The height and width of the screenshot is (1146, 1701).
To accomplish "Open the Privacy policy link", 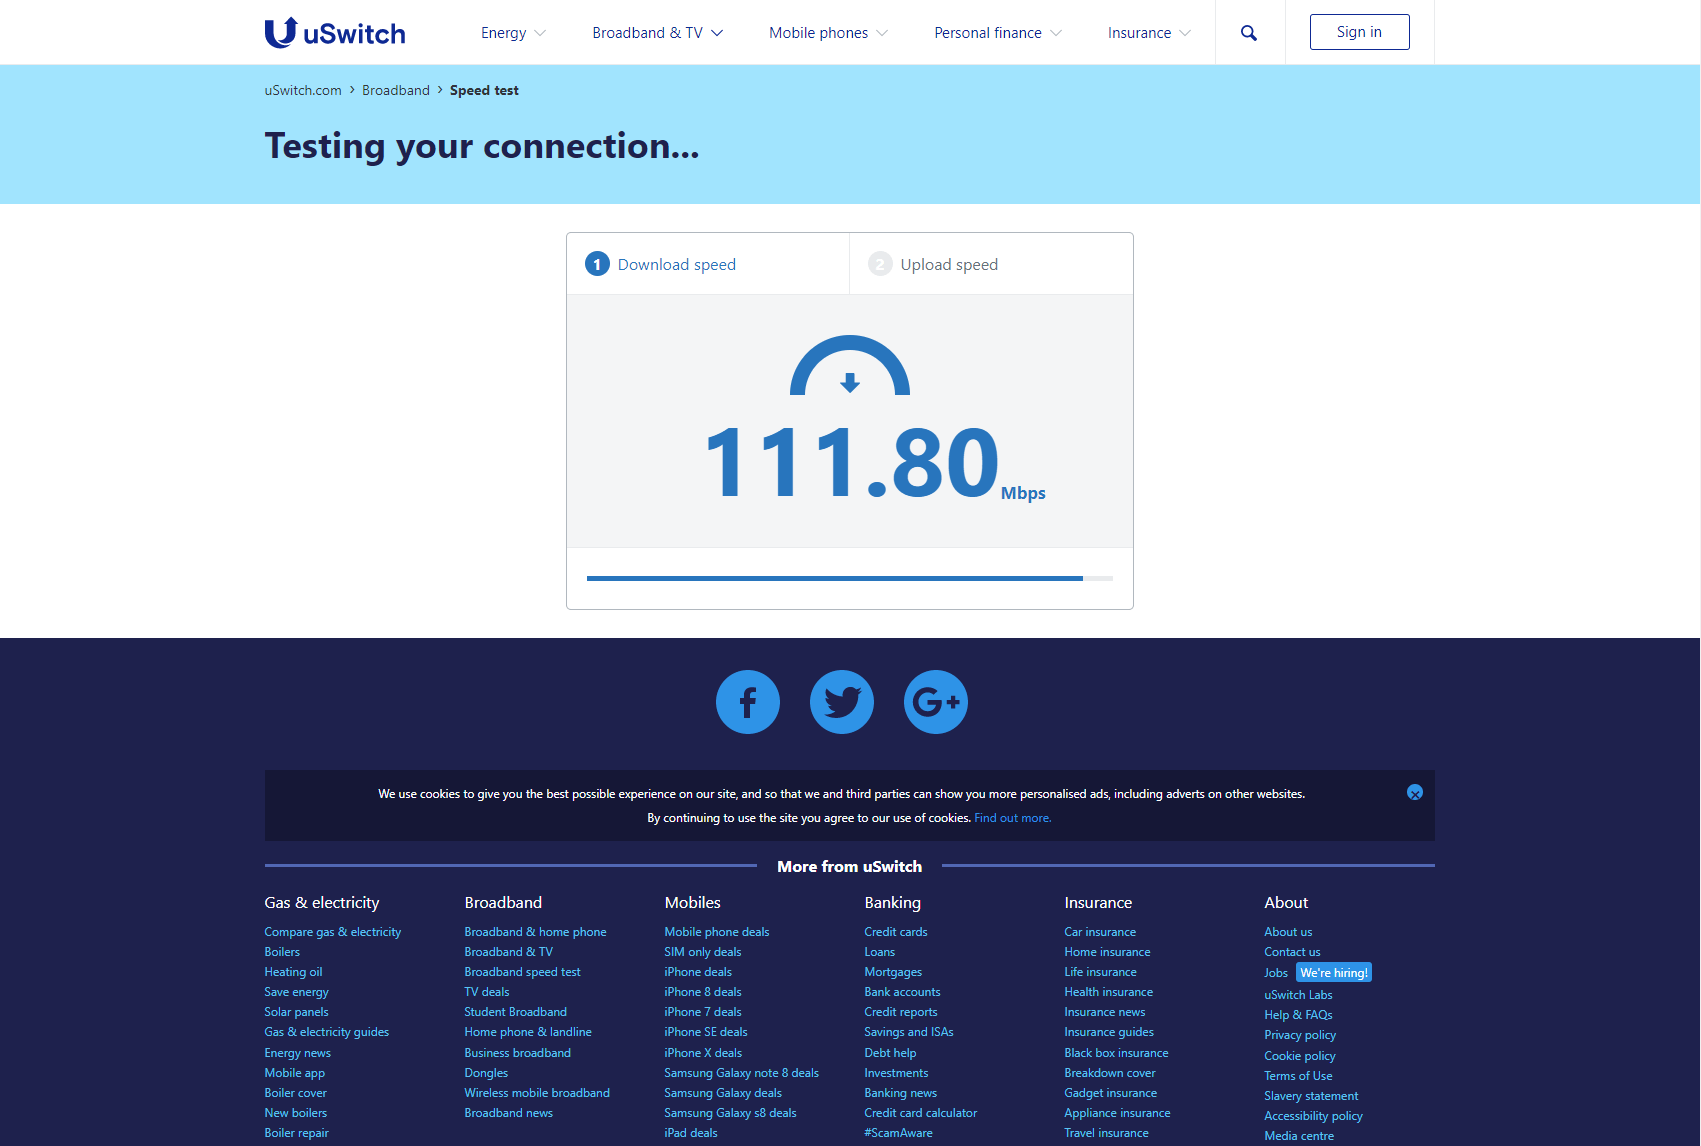I will (1300, 1035).
